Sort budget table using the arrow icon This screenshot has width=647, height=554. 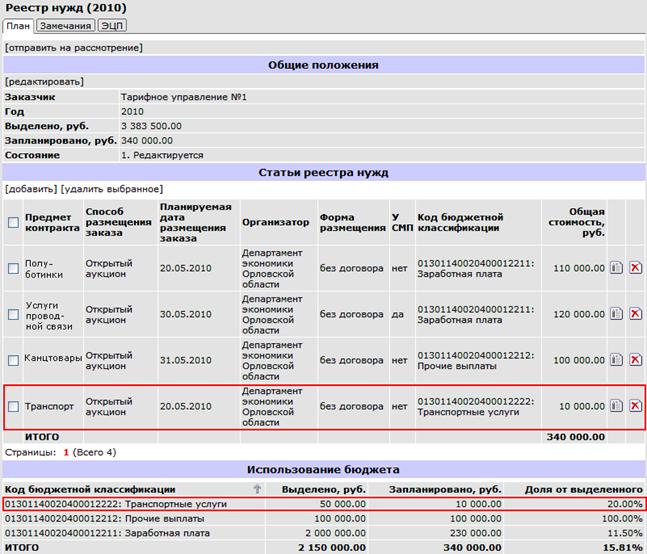(257, 489)
